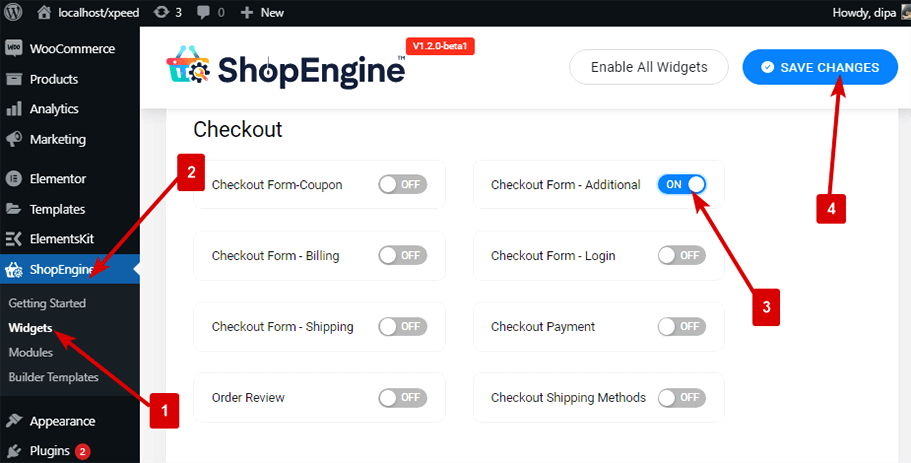Expand the New content menu
The image size is (911, 463).
pos(262,12)
